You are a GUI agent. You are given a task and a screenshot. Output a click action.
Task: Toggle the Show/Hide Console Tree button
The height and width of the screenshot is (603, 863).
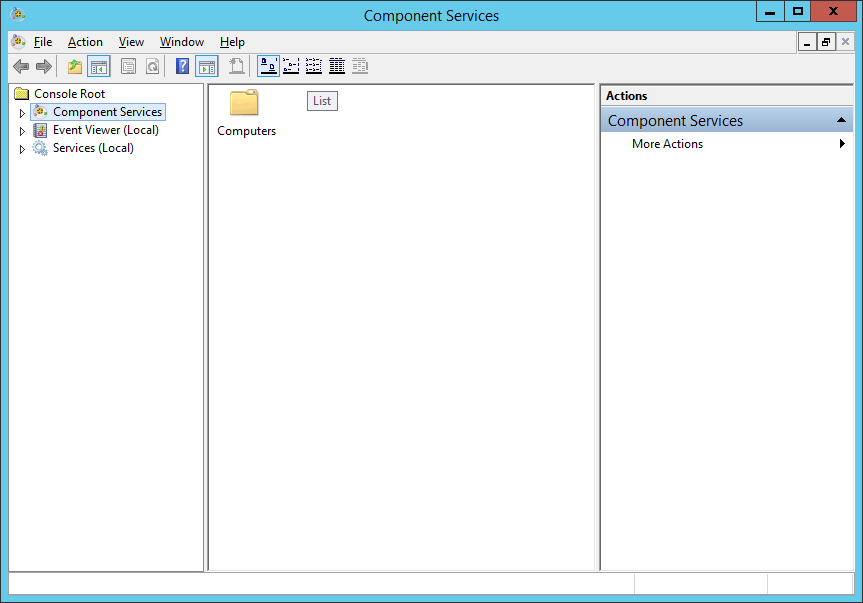coord(98,67)
